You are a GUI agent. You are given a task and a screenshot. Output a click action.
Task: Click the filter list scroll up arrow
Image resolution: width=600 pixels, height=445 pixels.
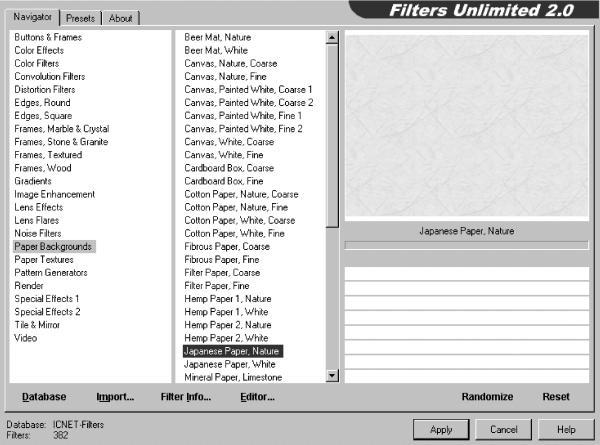point(332,37)
